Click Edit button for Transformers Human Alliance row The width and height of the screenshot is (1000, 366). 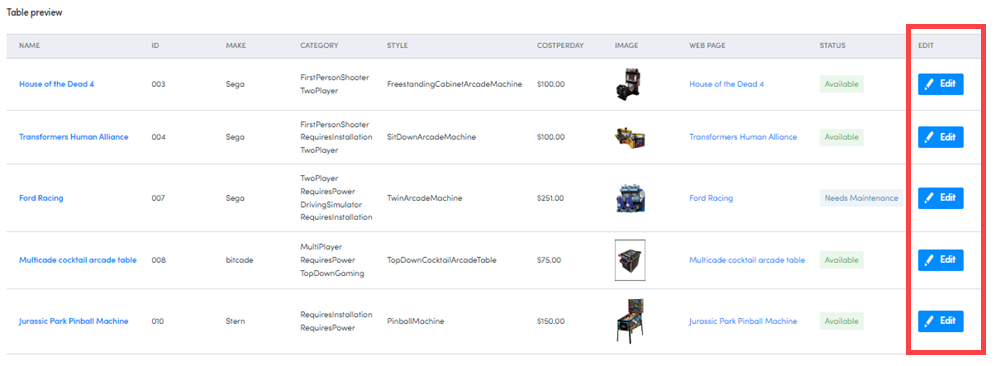click(x=940, y=137)
